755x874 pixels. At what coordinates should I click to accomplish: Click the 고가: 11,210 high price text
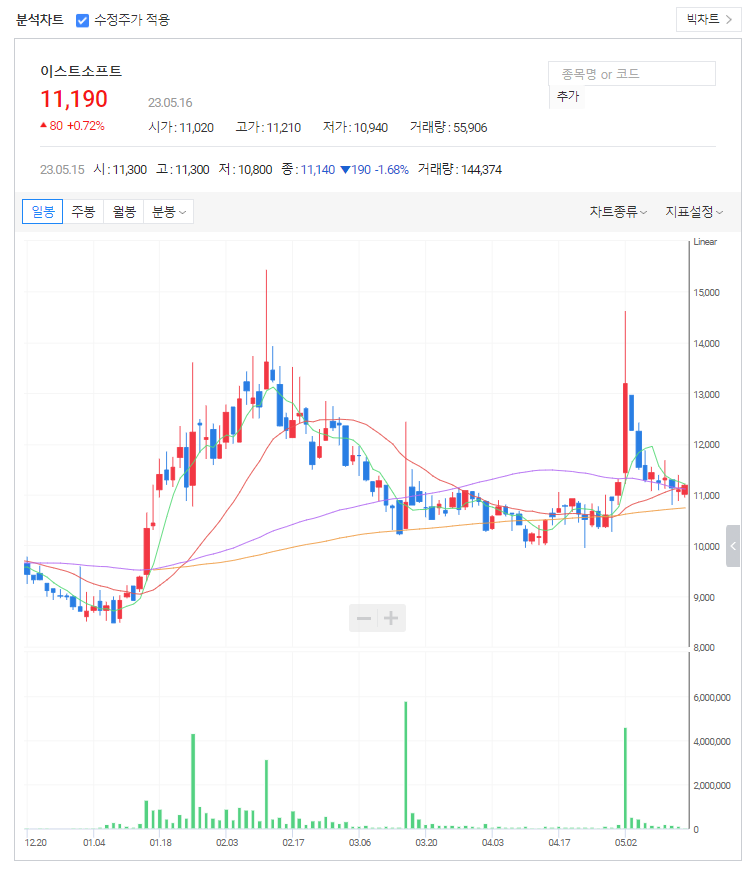pos(268,128)
